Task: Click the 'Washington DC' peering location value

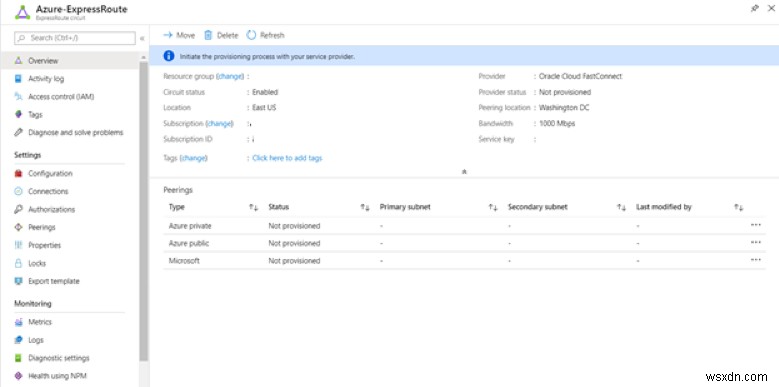Action: click(564, 107)
